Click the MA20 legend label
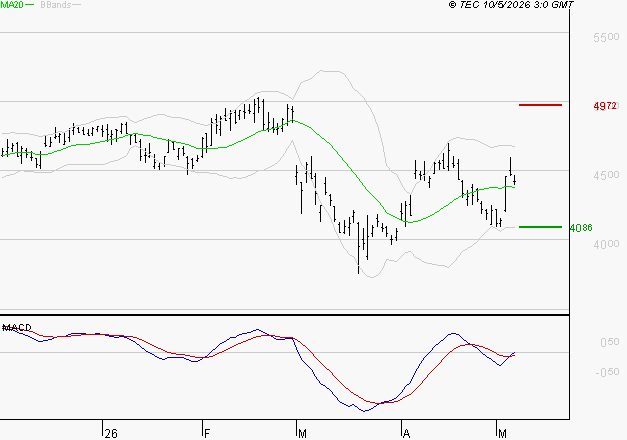The height and width of the screenshot is (440, 627). [x=12, y=5]
